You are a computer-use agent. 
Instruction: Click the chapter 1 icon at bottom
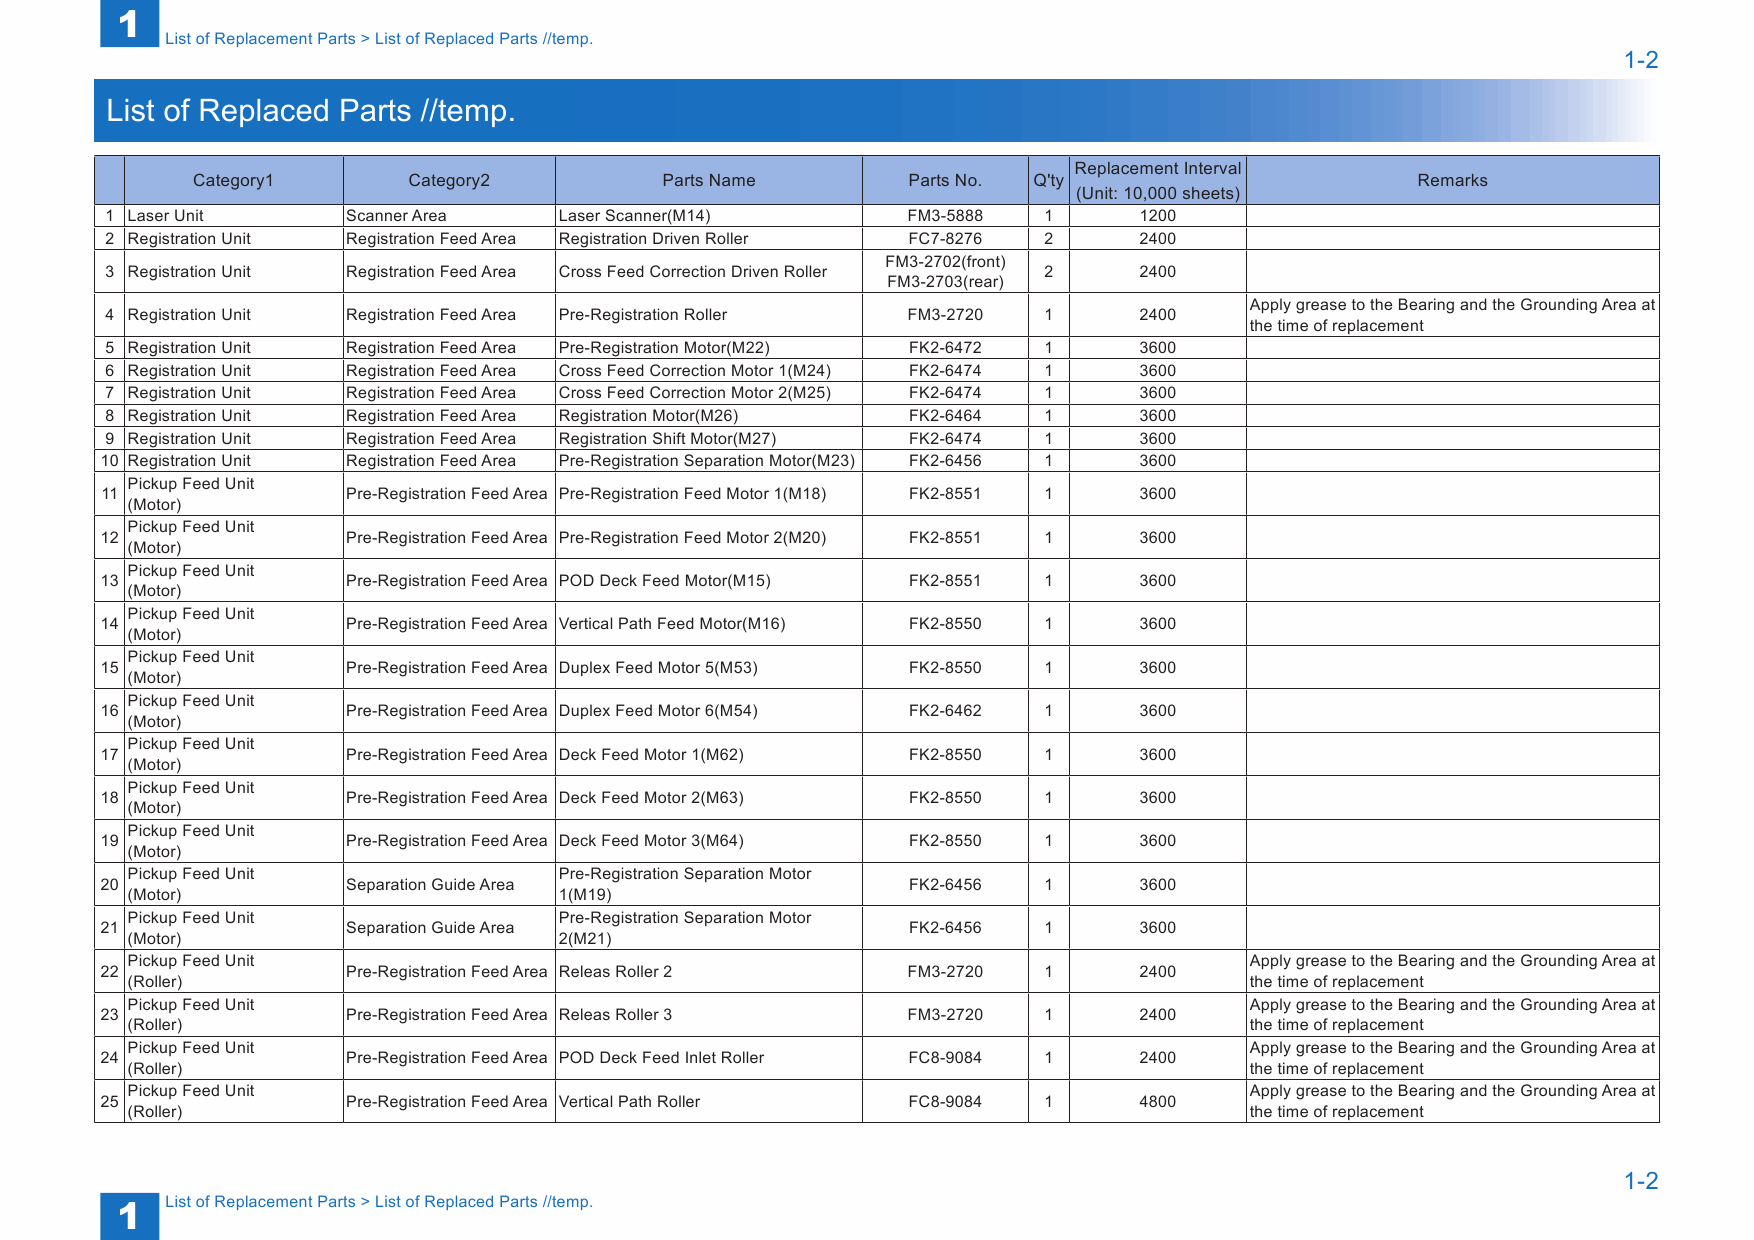coord(129,1216)
